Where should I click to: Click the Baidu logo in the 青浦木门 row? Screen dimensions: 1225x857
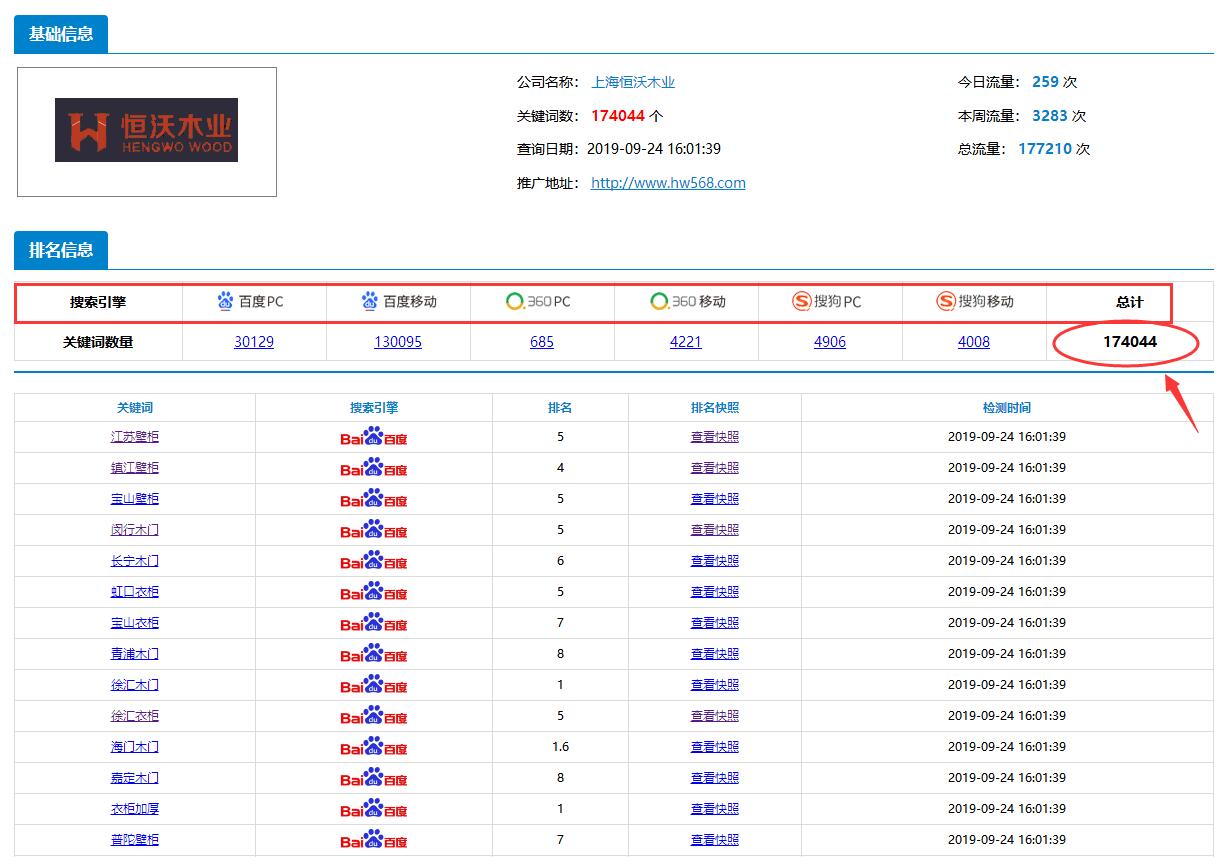(x=374, y=654)
